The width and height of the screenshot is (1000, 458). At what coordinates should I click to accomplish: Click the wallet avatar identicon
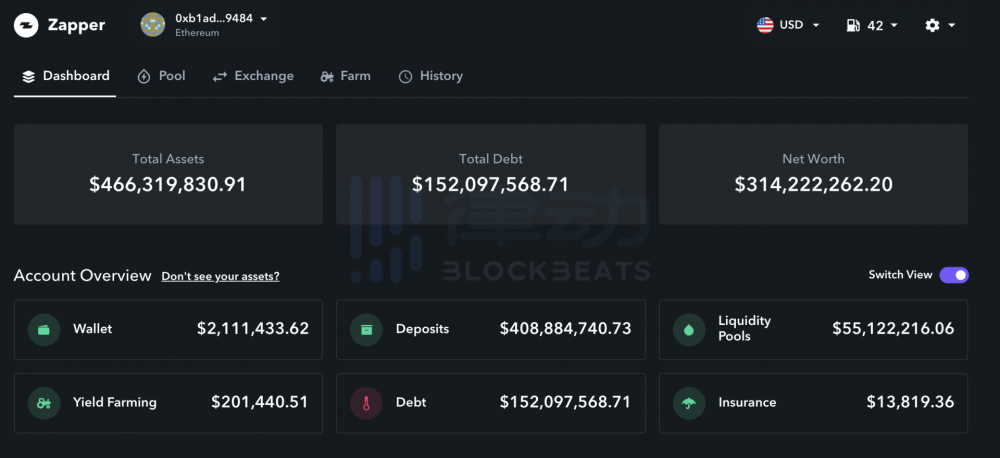point(153,25)
